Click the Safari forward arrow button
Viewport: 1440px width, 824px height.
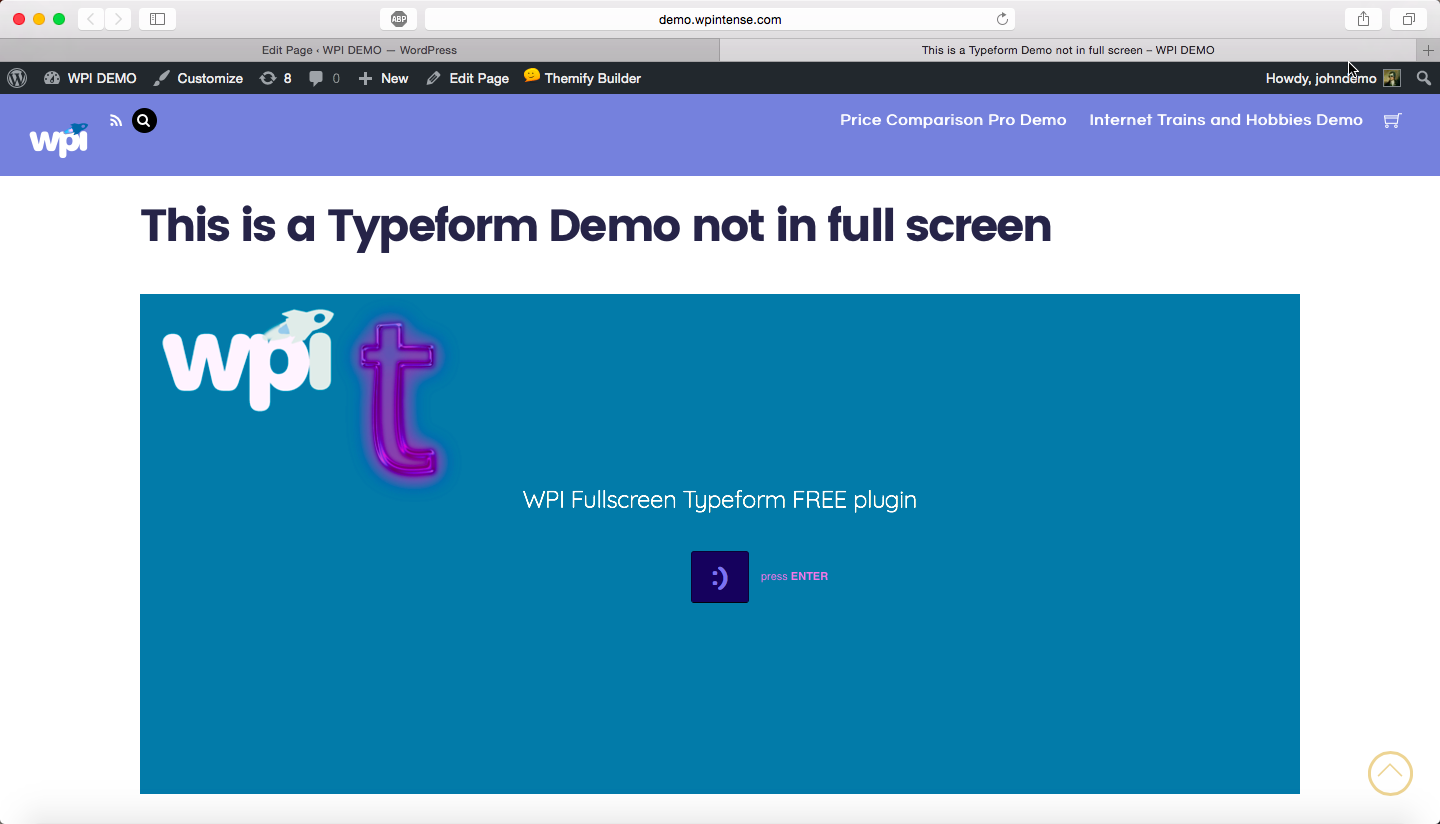(118, 19)
